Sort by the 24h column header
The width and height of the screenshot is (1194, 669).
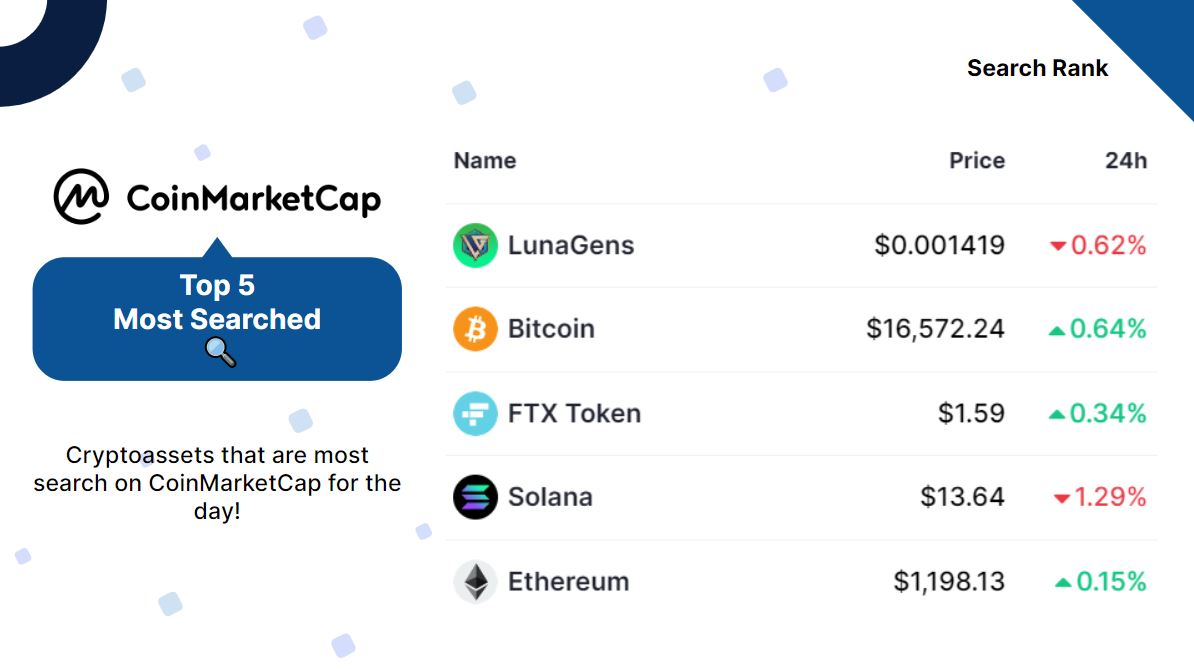[x=1126, y=161]
